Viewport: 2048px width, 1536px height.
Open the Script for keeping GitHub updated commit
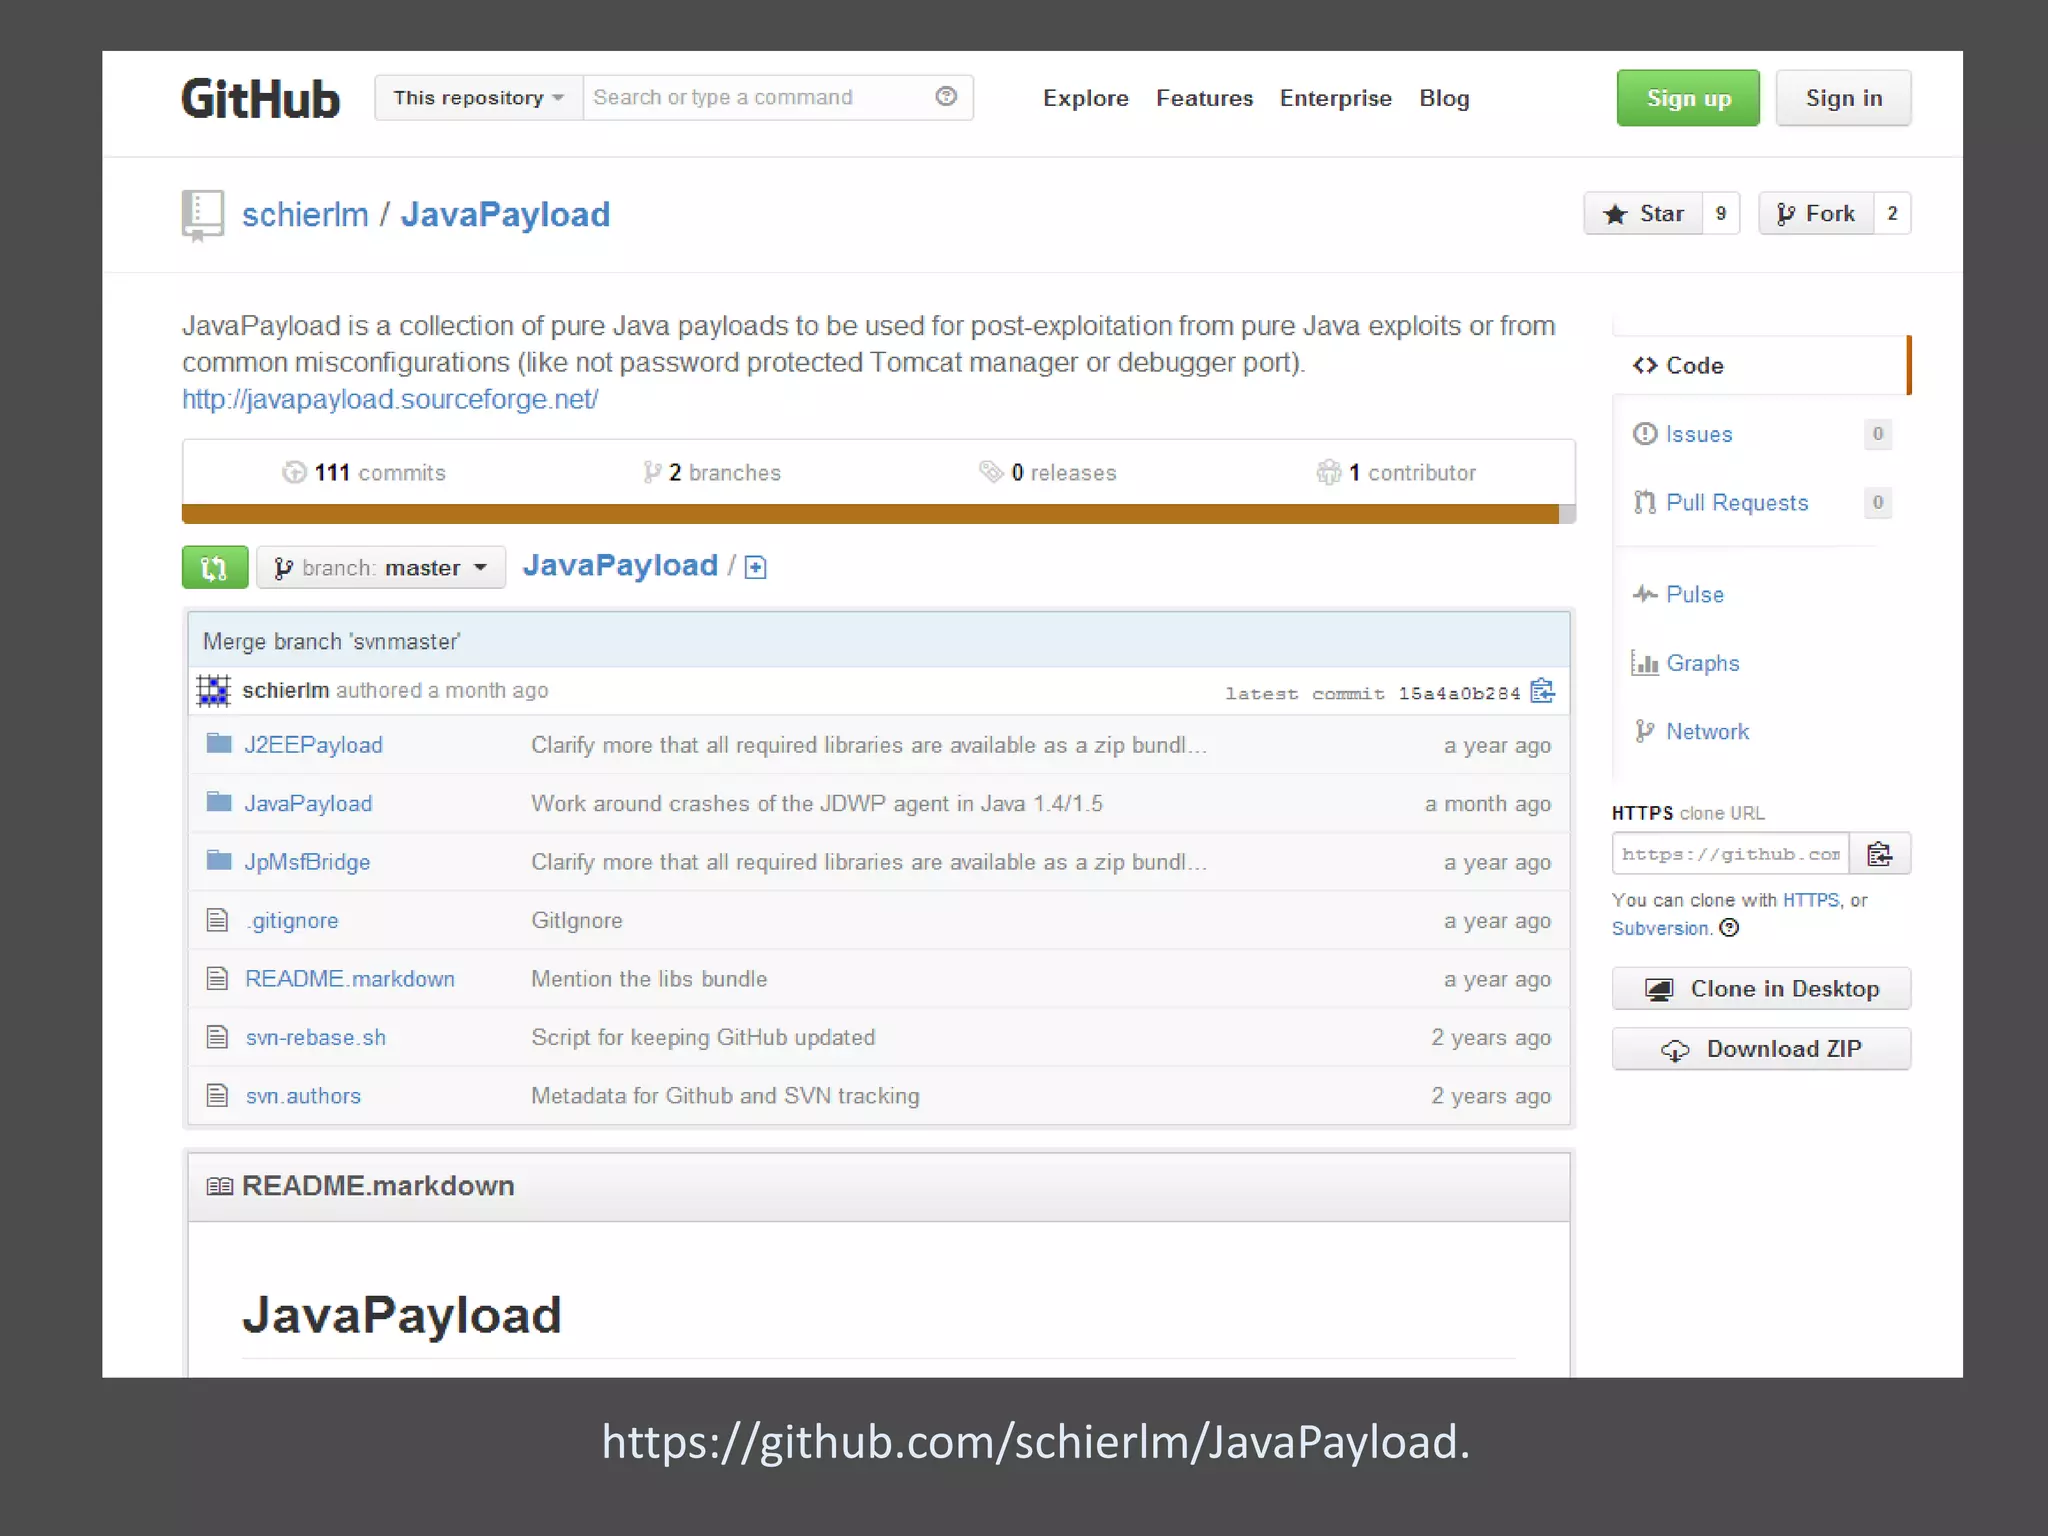click(x=703, y=1037)
